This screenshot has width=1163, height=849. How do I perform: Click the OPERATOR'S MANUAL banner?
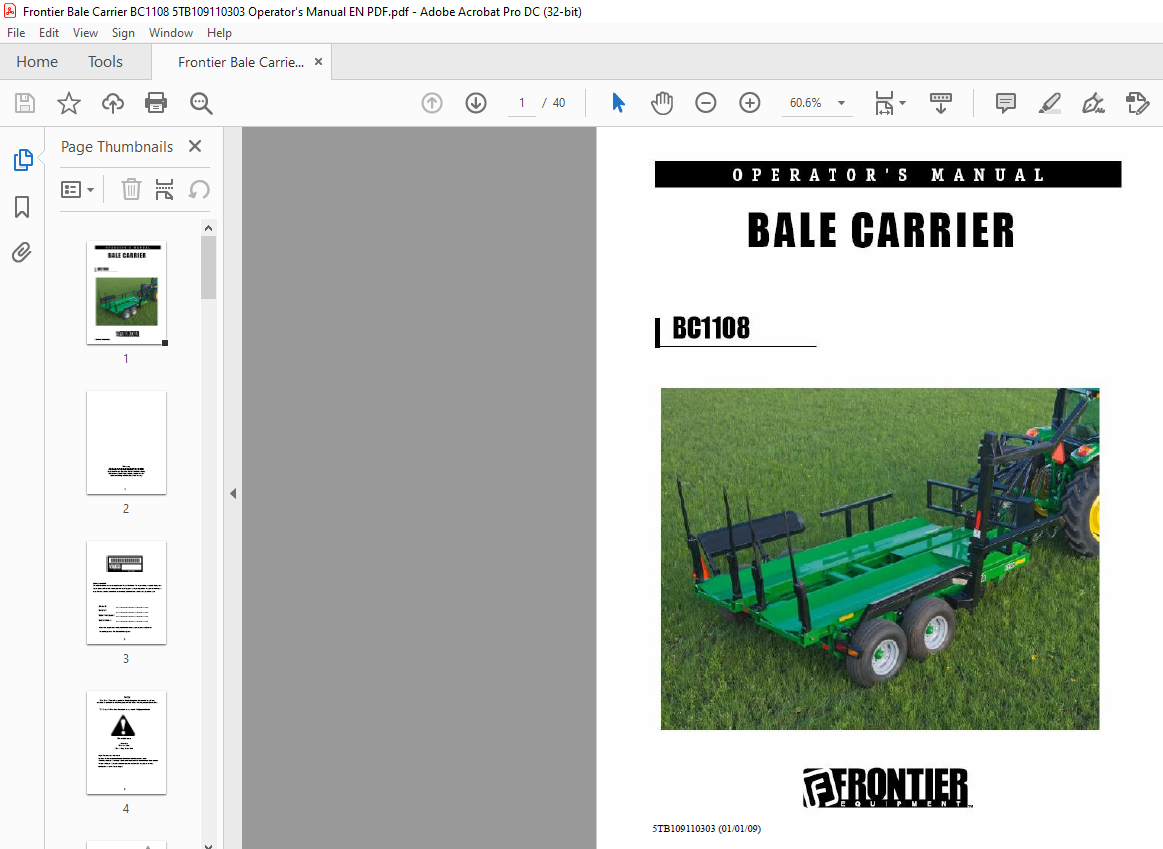[888, 175]
